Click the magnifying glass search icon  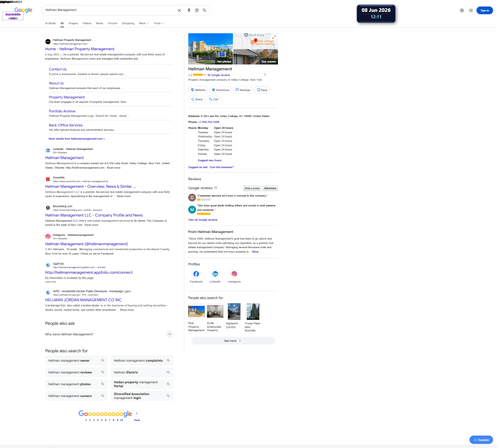(x=204, y=10)
